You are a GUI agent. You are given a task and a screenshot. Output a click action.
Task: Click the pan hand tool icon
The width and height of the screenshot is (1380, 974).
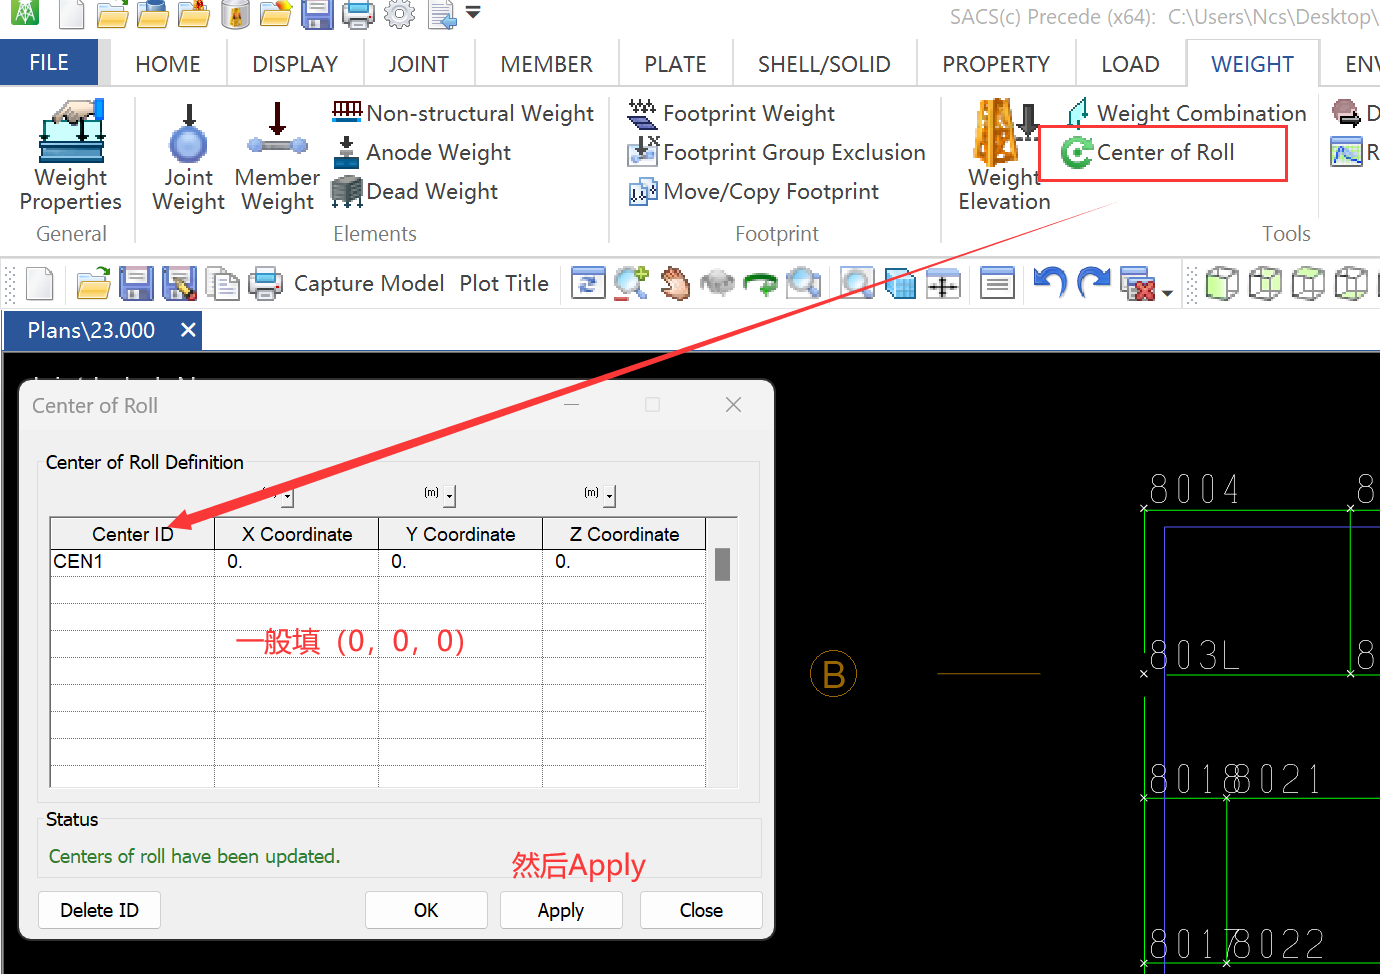click(675, 284)
